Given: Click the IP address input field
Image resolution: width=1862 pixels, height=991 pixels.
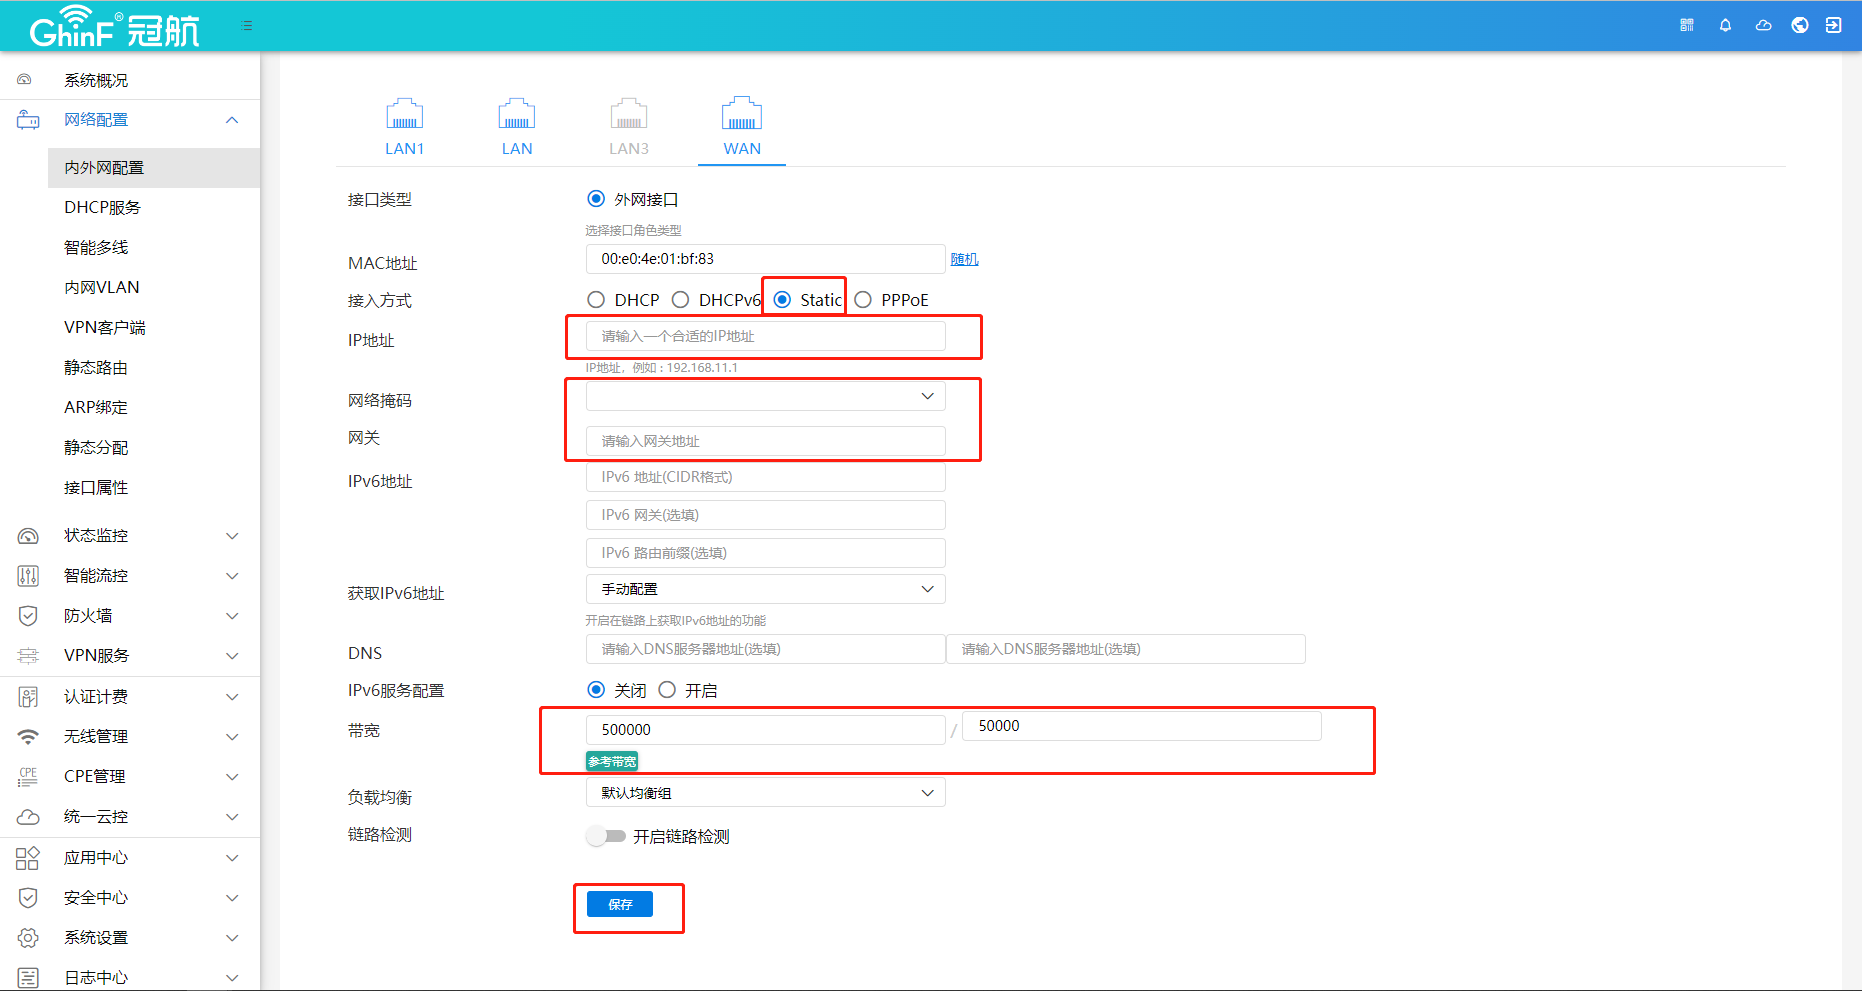Looking at the screenshot, I should pyautogui.click(x=765, y=336).
